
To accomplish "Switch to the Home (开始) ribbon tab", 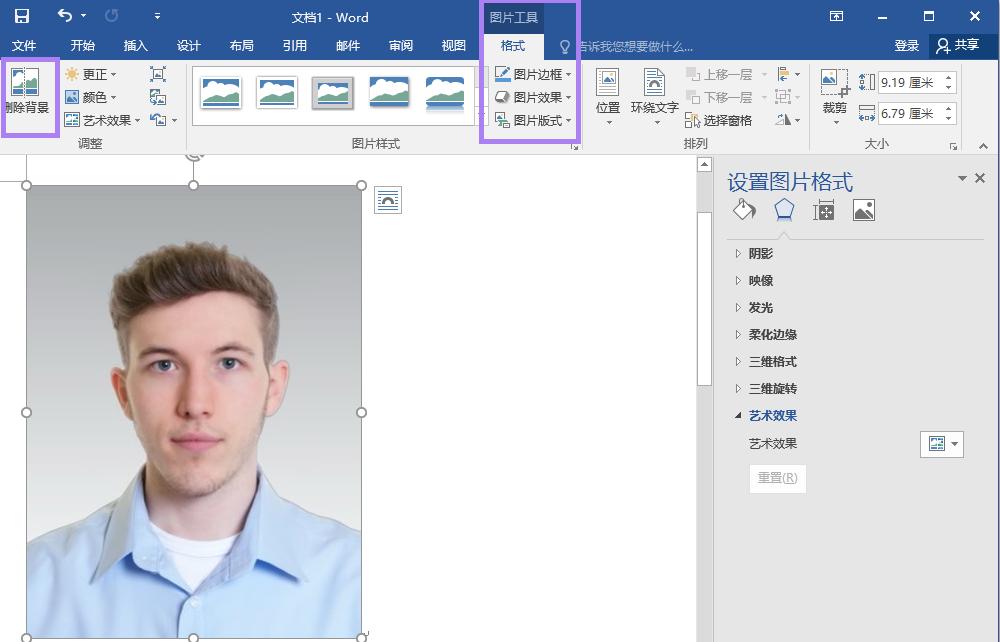I will [82, 45].
